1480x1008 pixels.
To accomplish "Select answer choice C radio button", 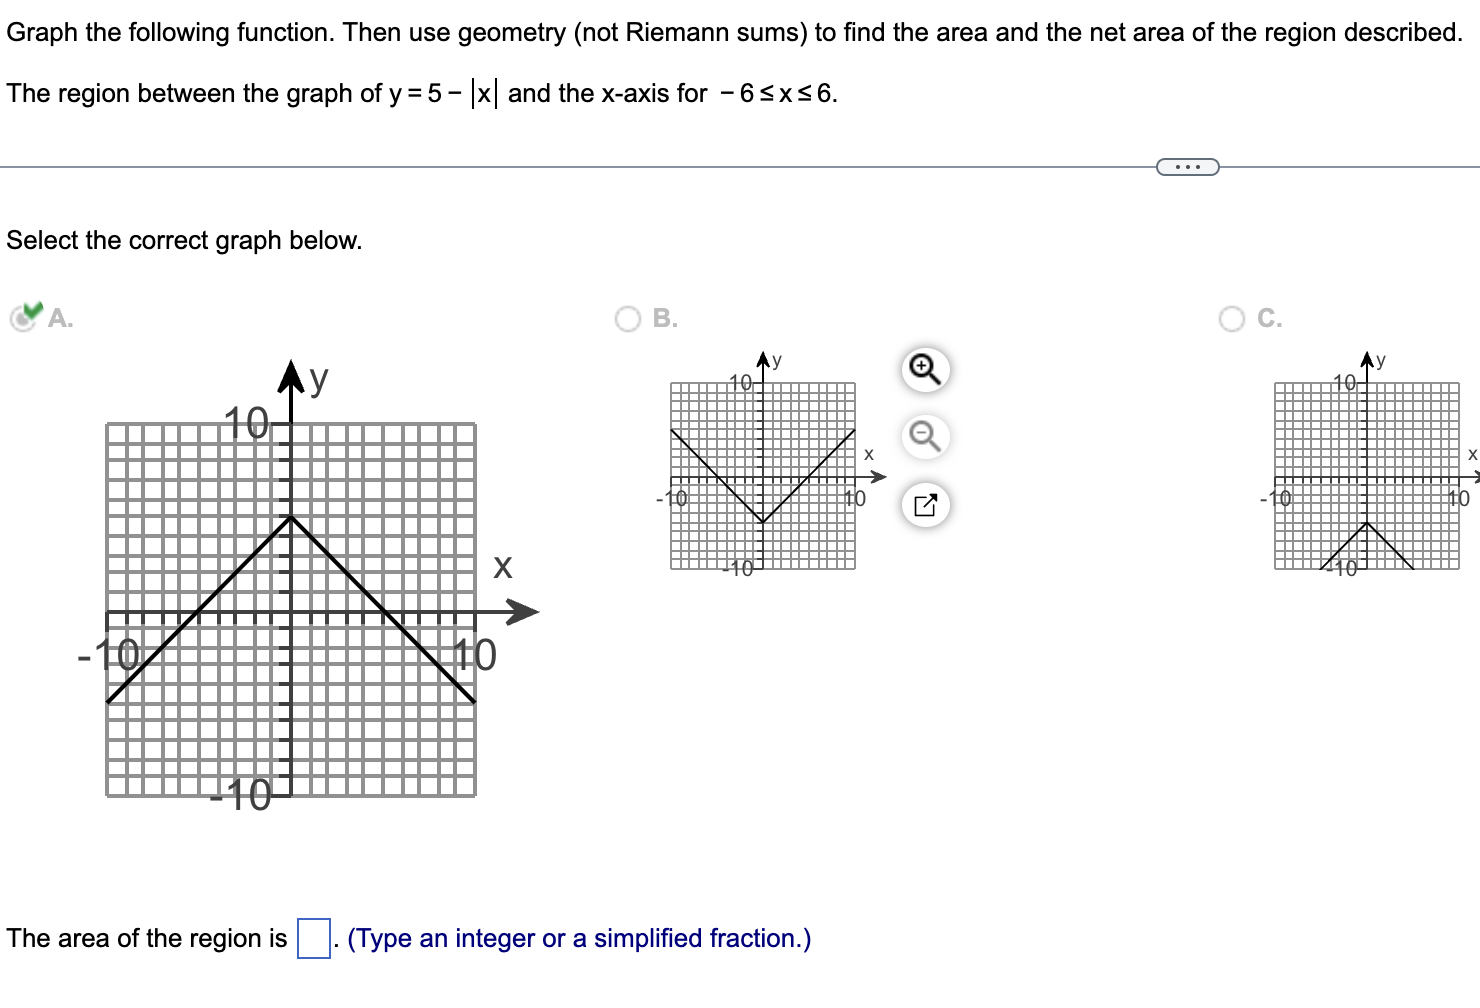I will click(x=1232, y=318).
